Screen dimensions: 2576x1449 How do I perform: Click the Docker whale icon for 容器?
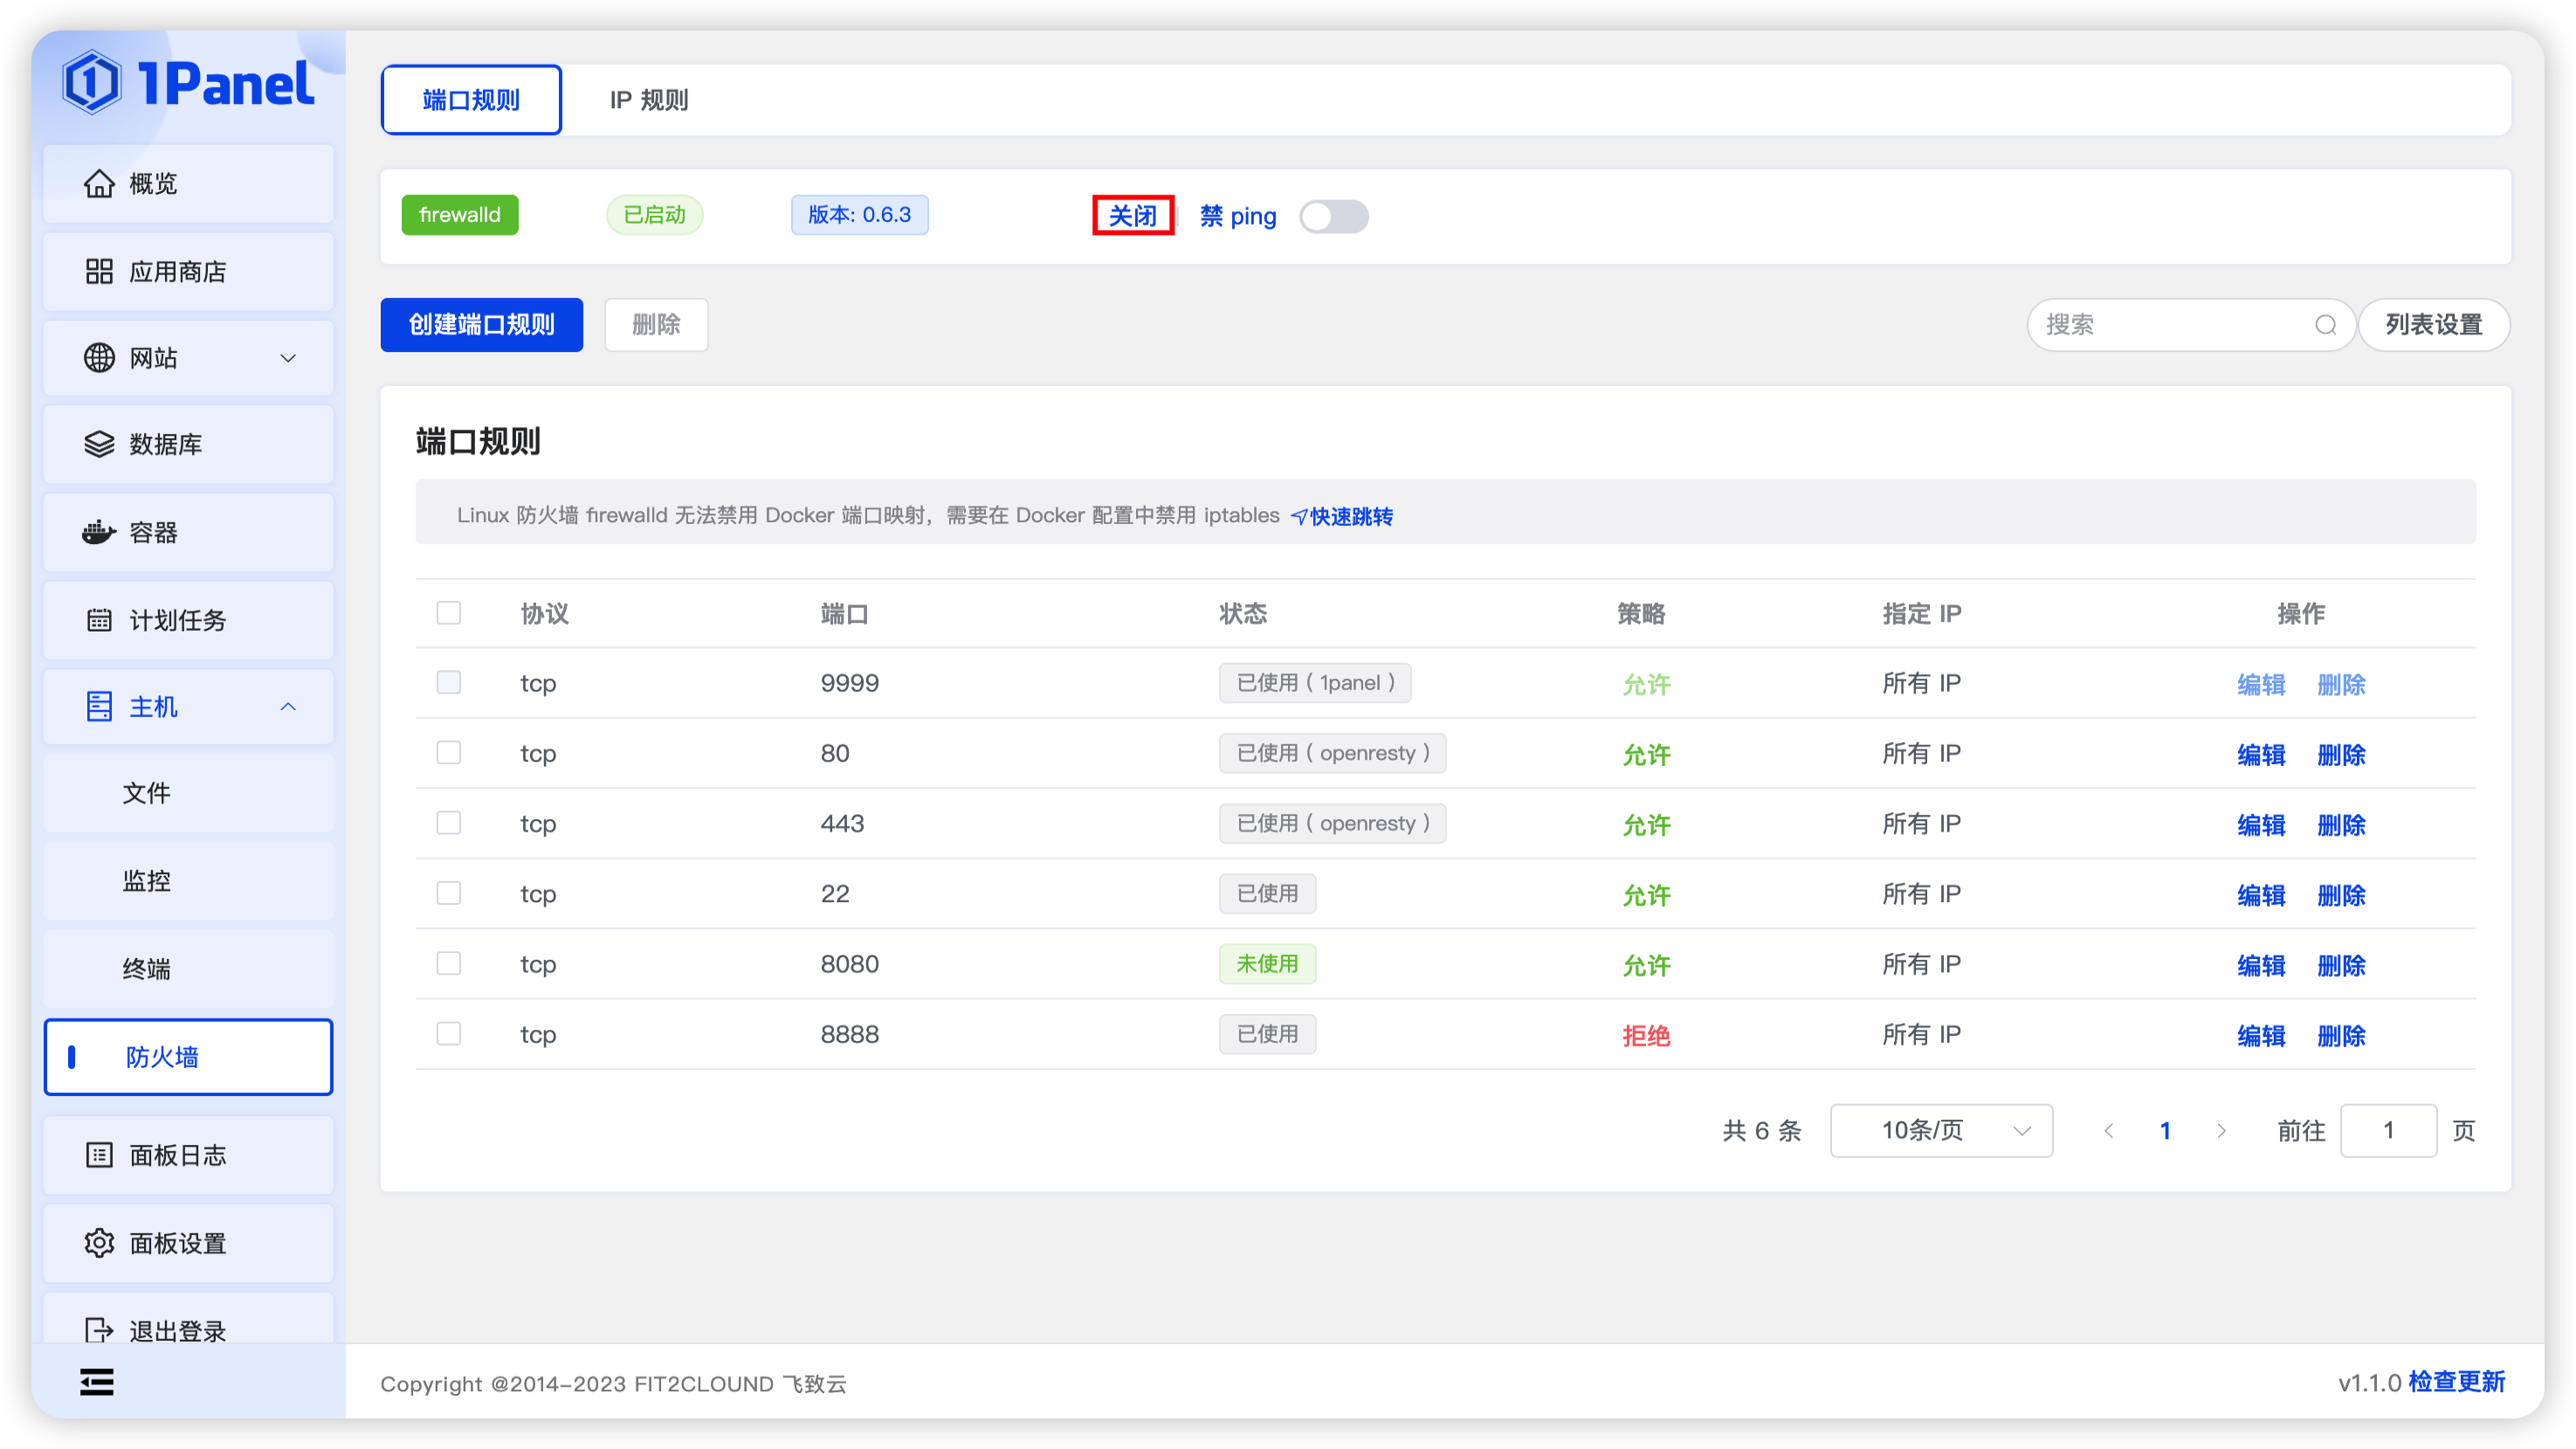pyautogui.click(x=98, y=532)
